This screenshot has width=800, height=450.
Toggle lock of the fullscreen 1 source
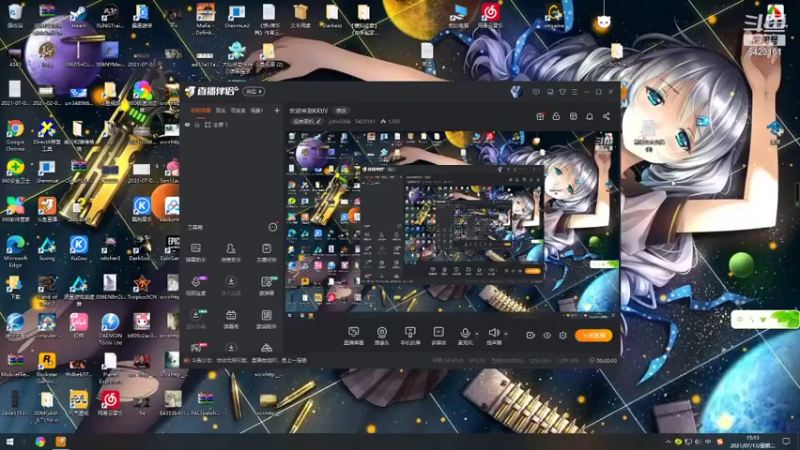(x=197, y=125)
